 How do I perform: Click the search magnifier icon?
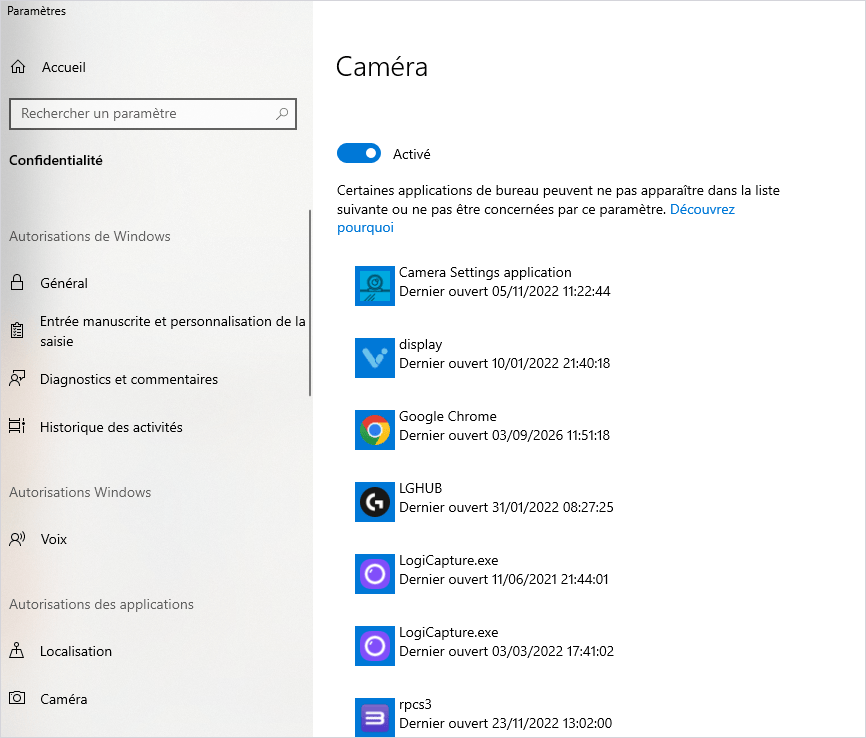pyautogui.click(x=282, y=114)
